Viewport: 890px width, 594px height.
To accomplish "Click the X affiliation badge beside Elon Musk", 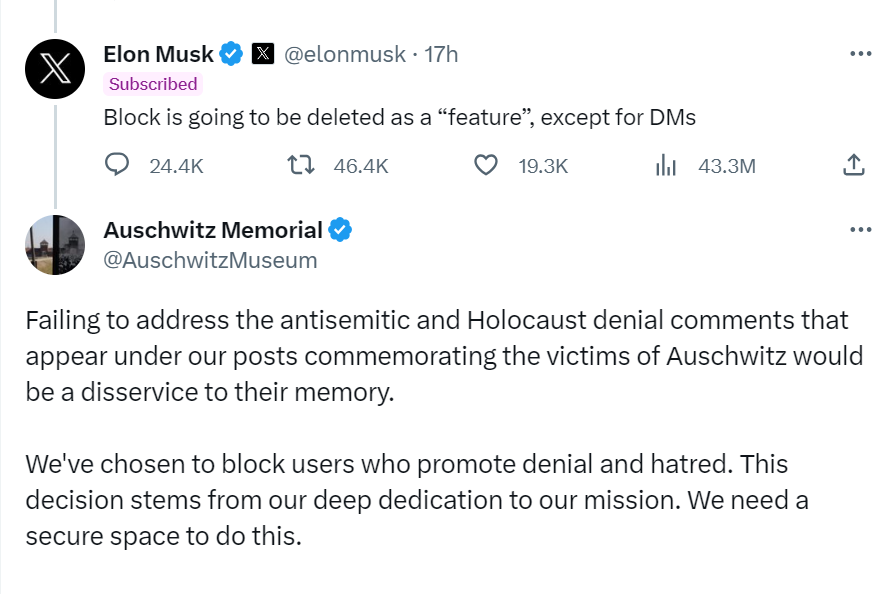I will coord(262,53).
